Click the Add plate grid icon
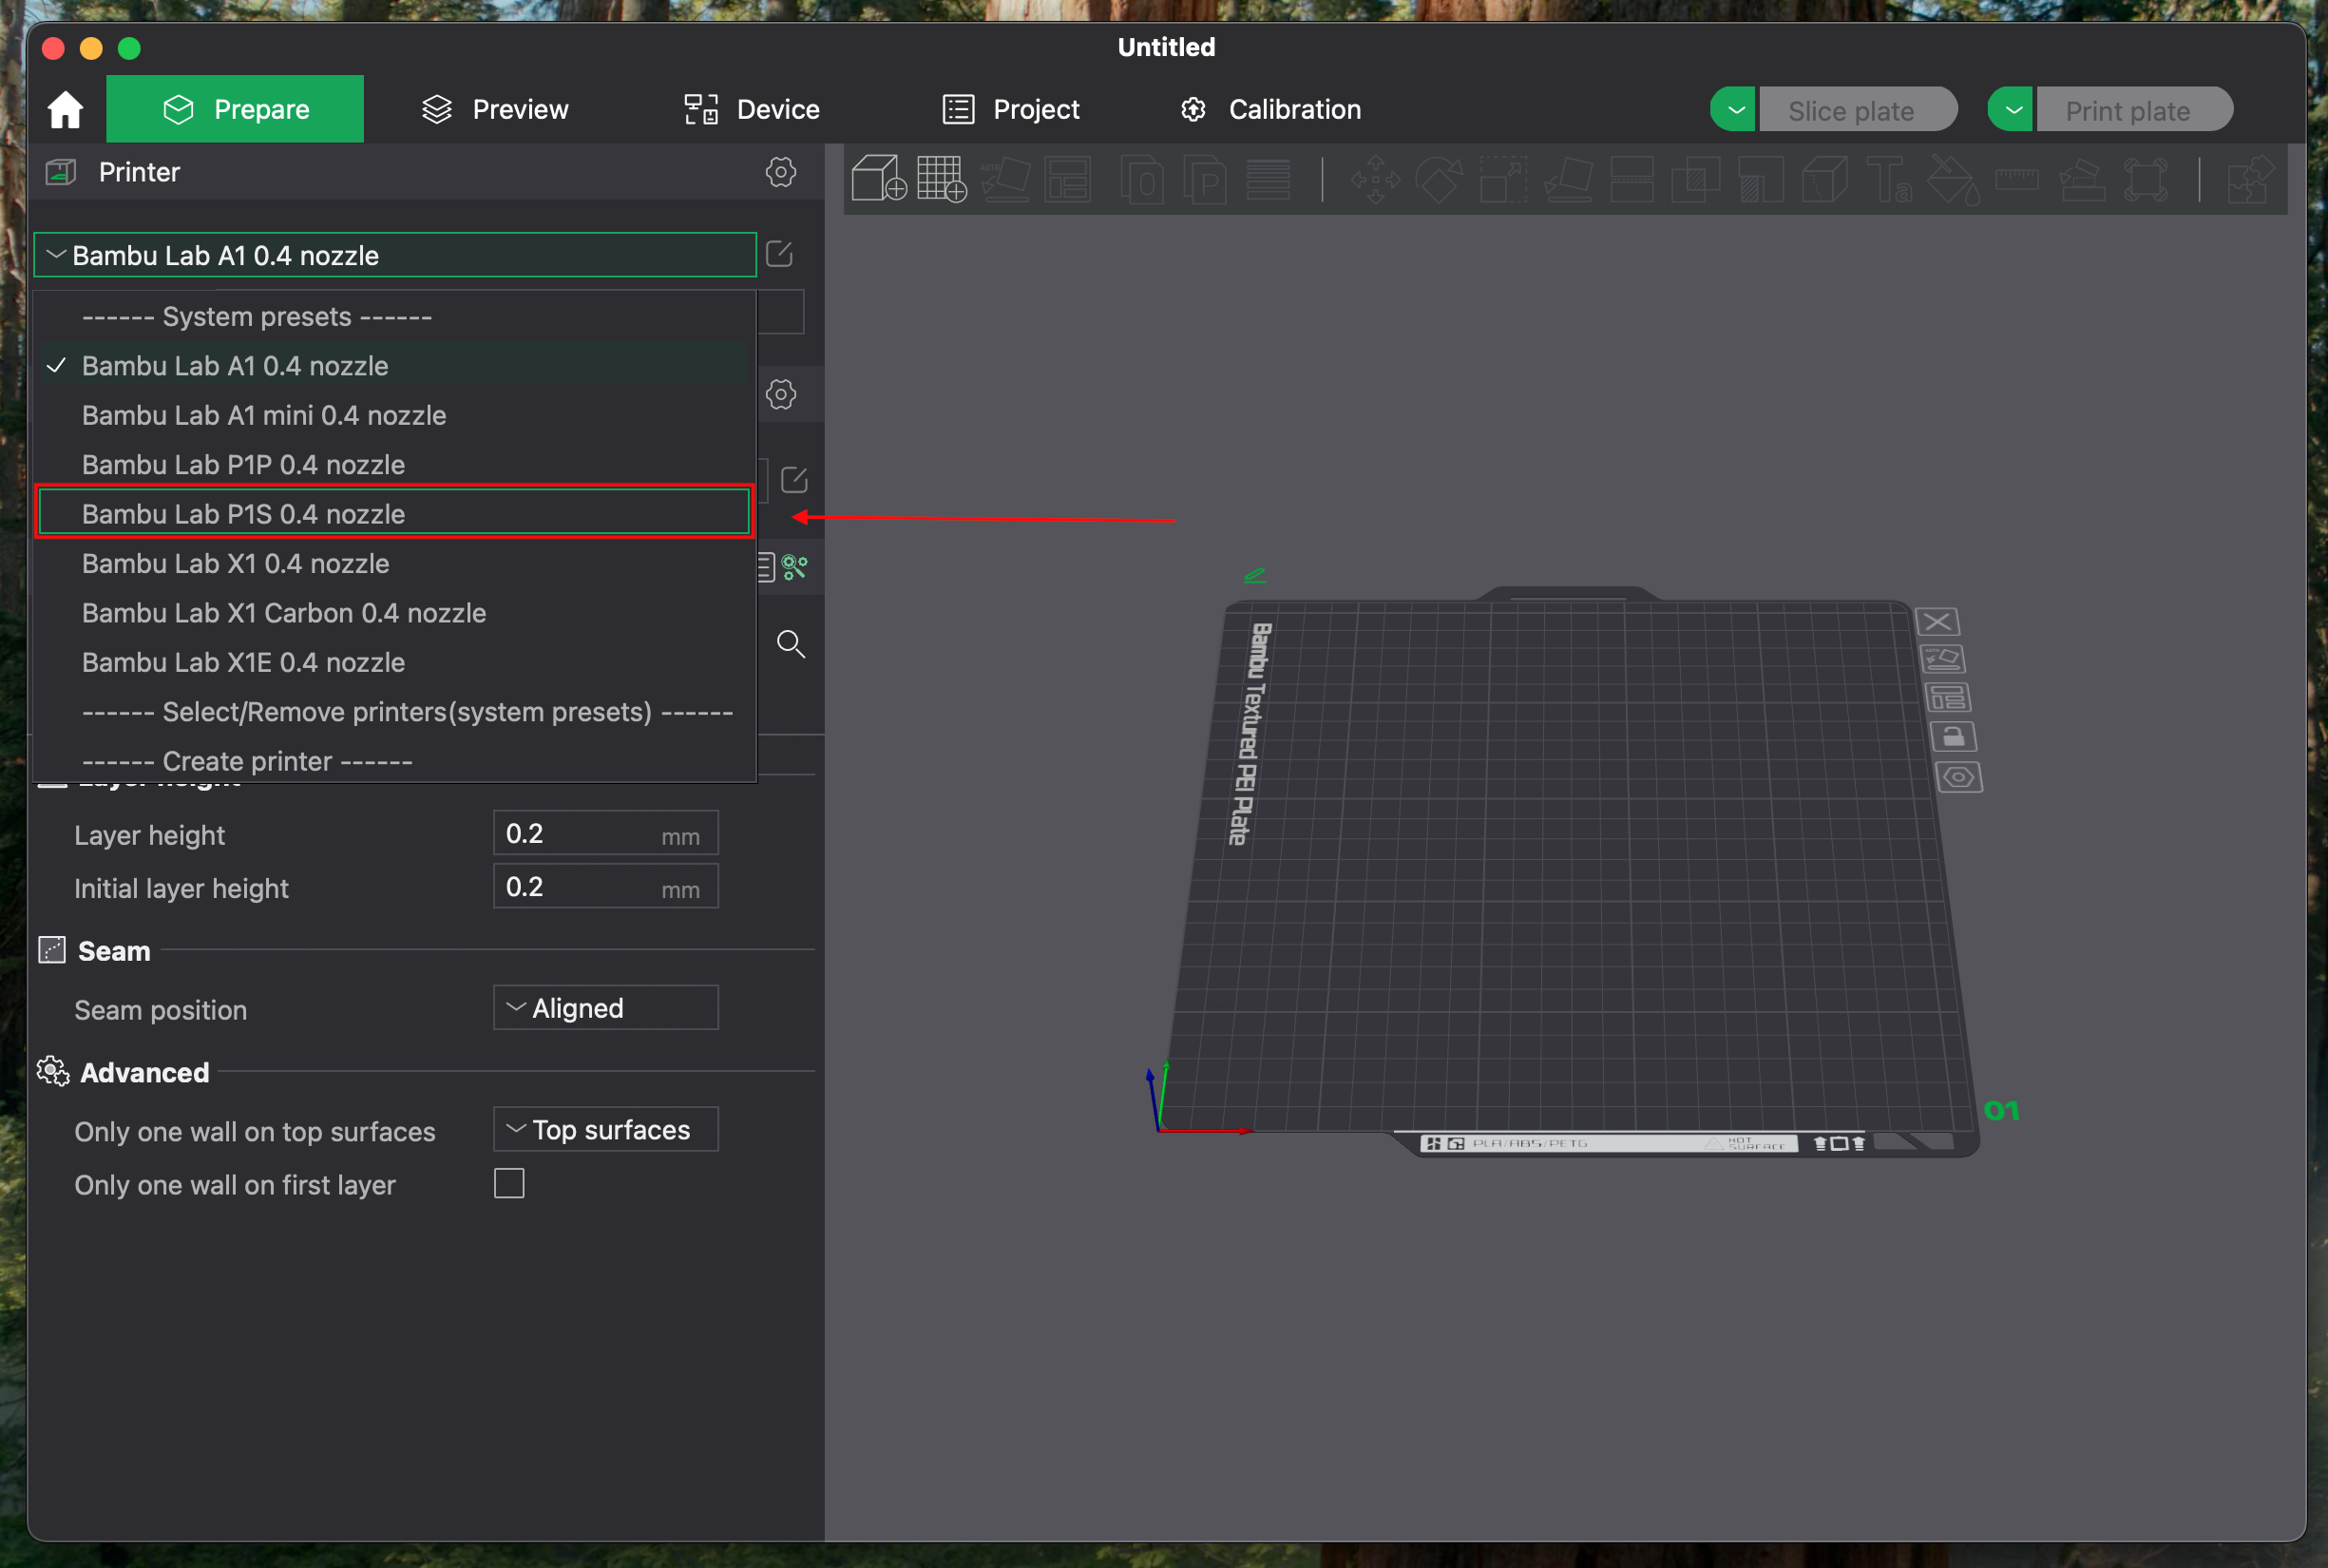Screen dimensions: 2328x1568 click(941, 179)
